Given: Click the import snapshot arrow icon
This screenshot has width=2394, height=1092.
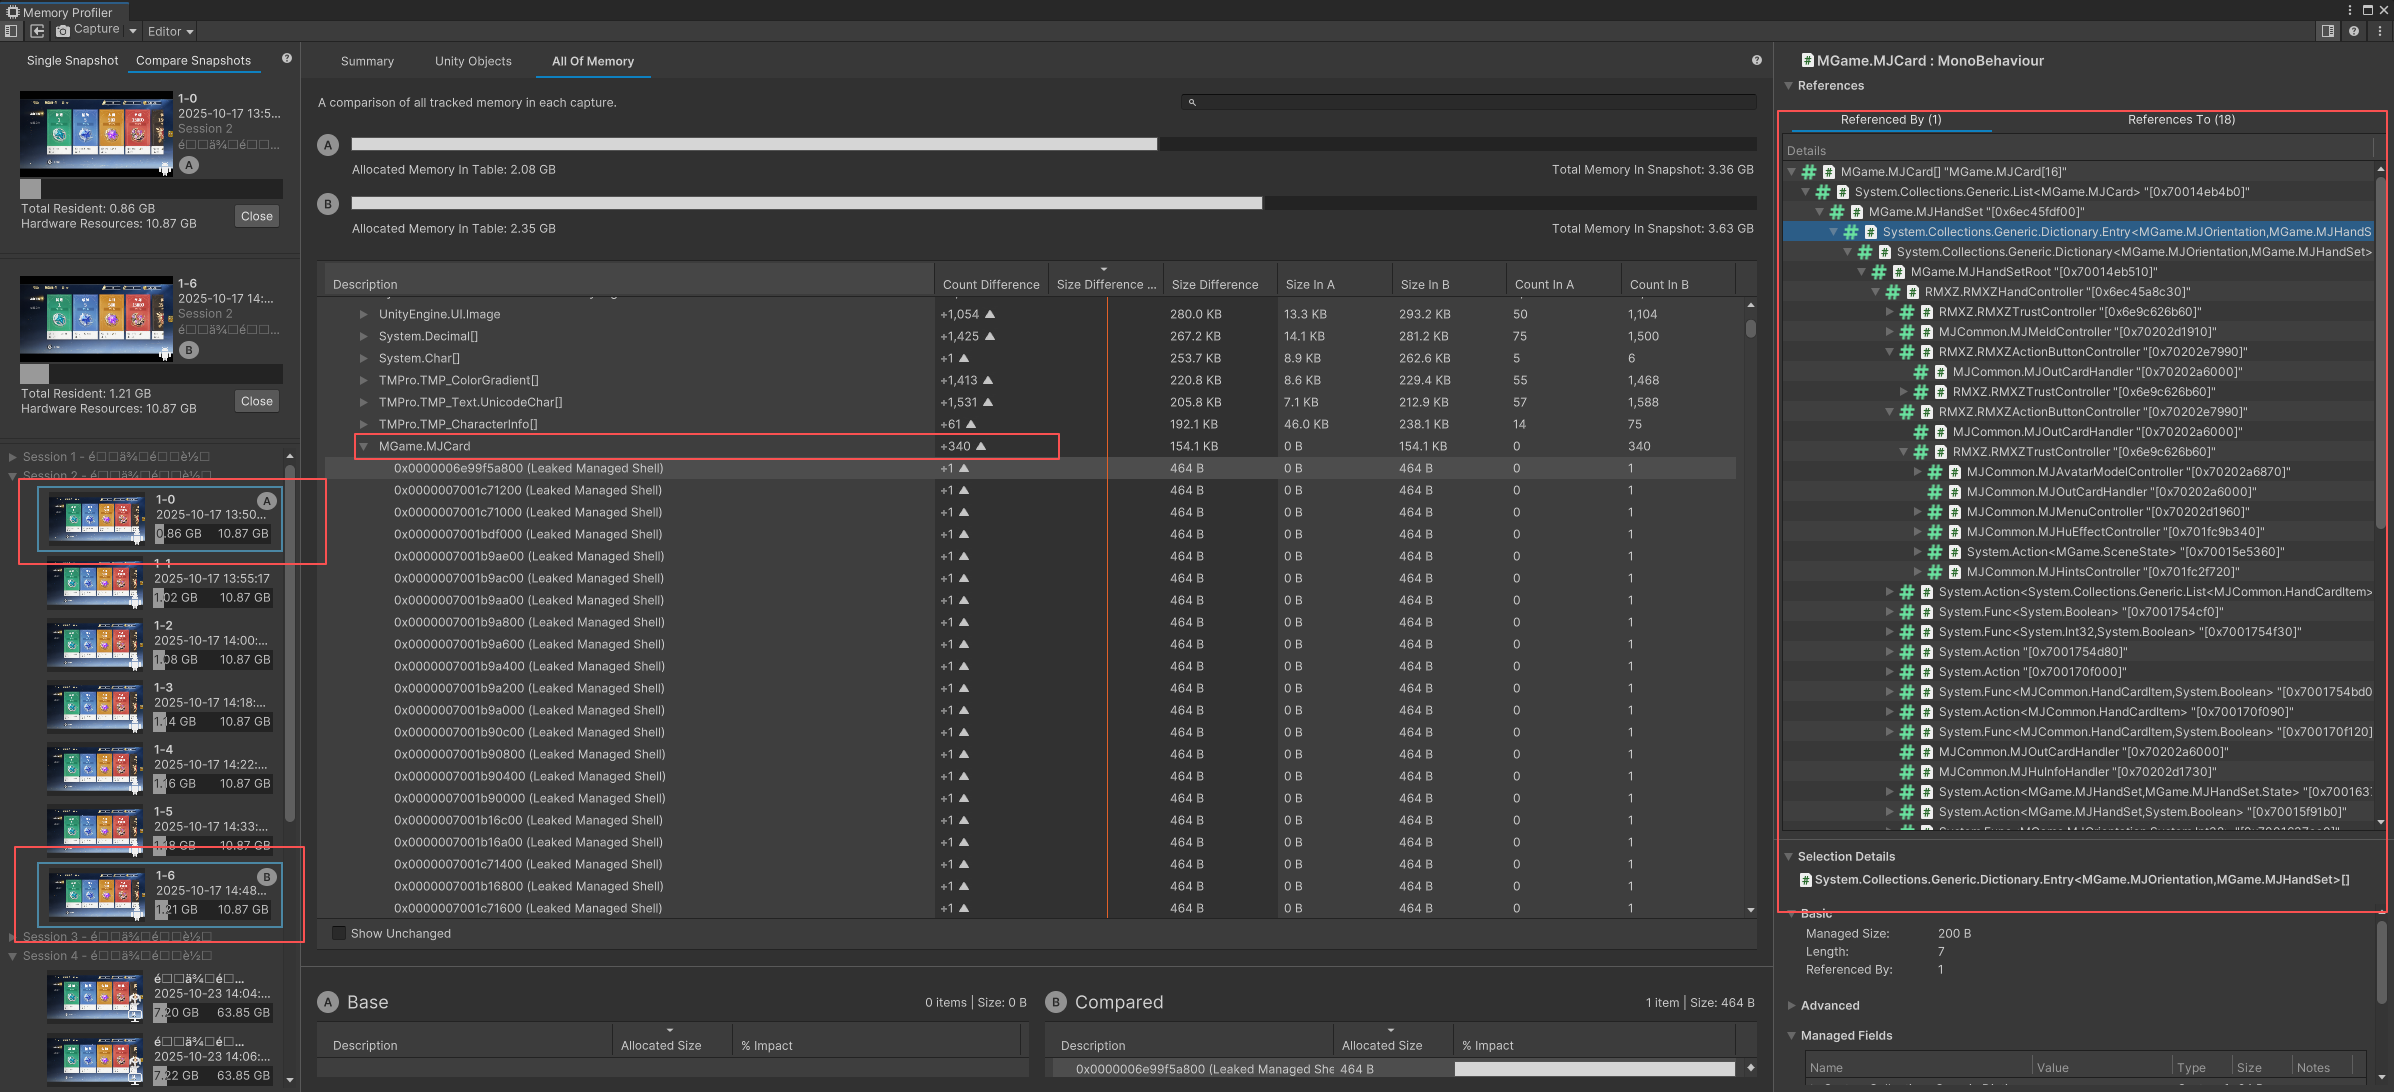Looking at the screenshot, I should (x=37, y=31).
